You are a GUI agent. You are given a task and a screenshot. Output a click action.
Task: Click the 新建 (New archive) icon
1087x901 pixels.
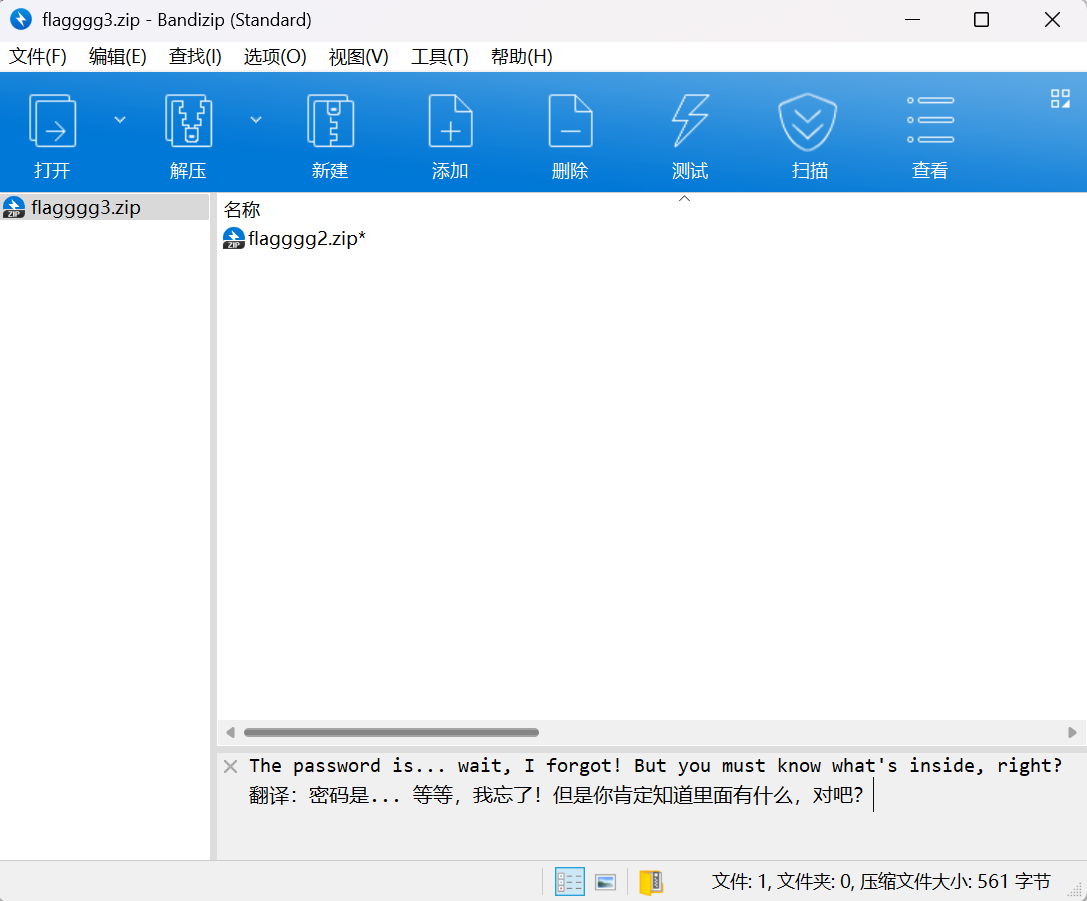point(330,122)
